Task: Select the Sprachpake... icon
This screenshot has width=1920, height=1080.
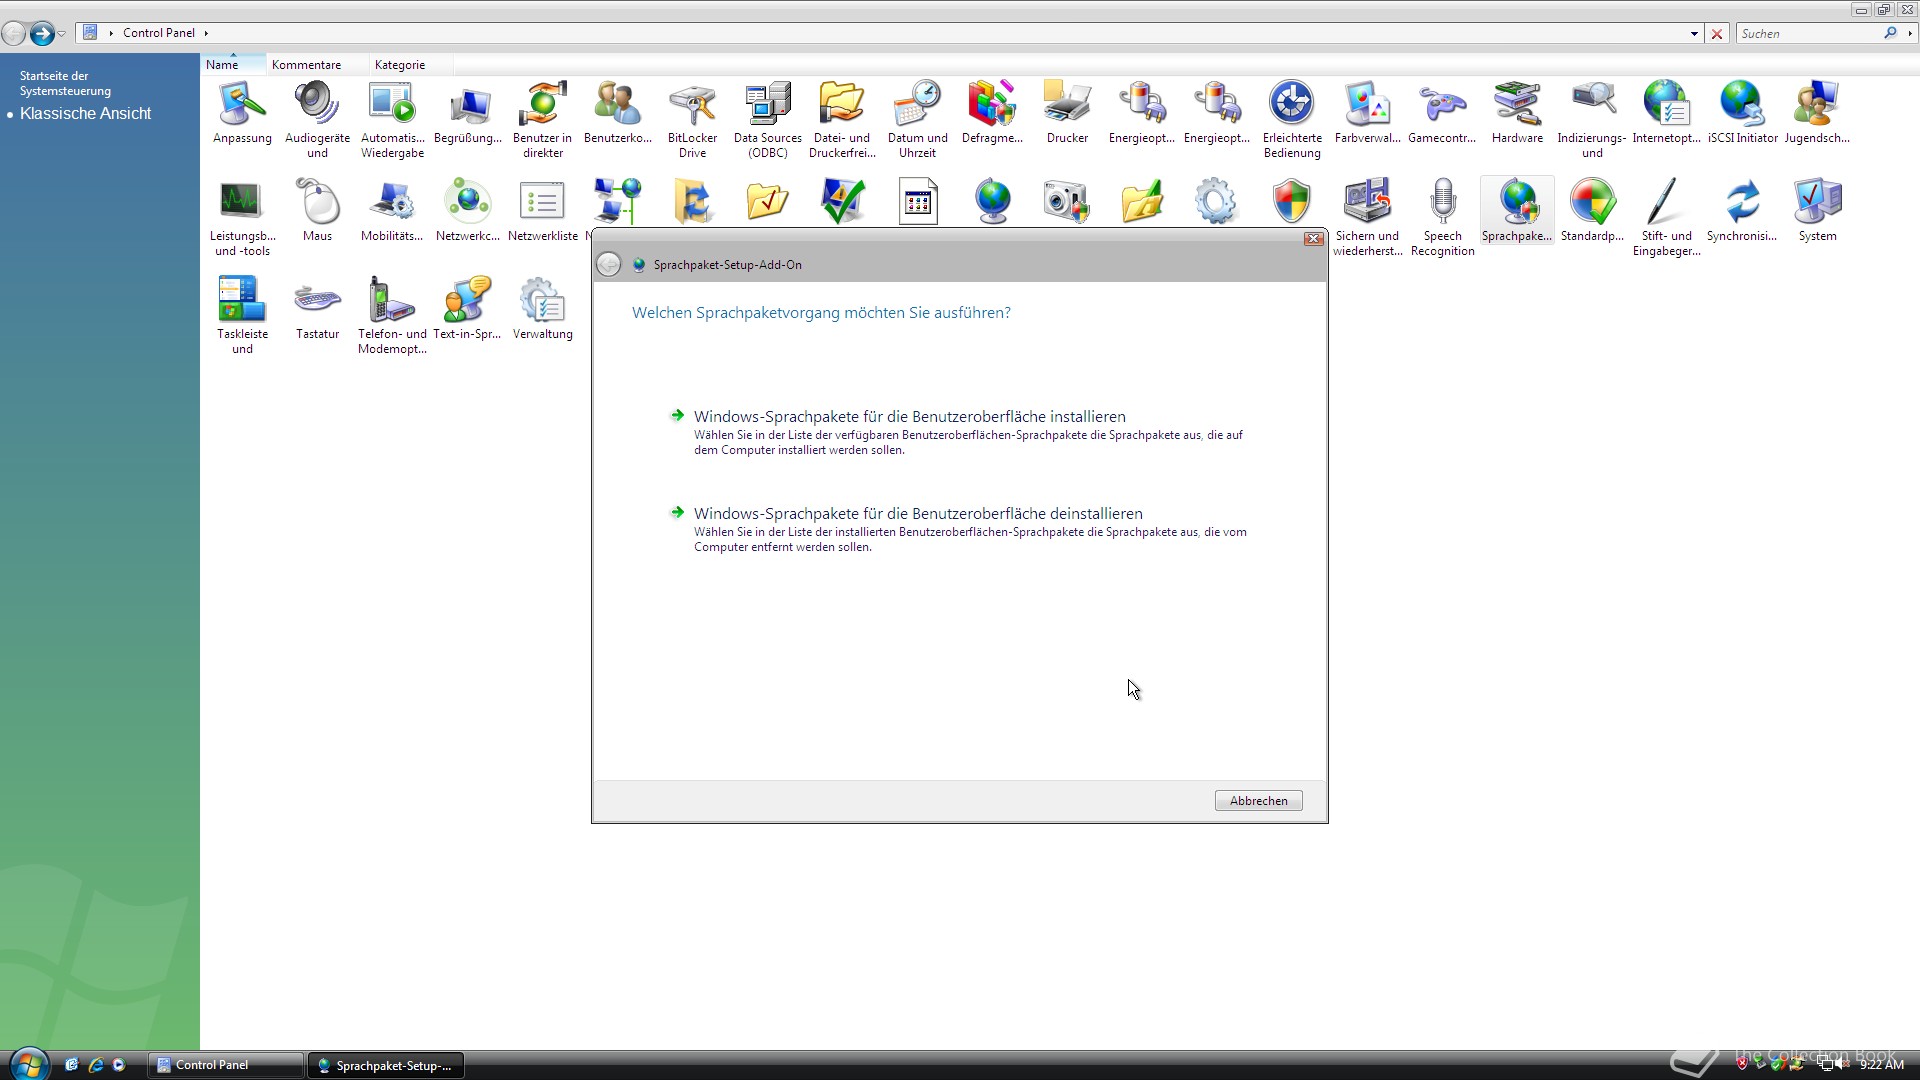Action: (x=1517, y=211)
